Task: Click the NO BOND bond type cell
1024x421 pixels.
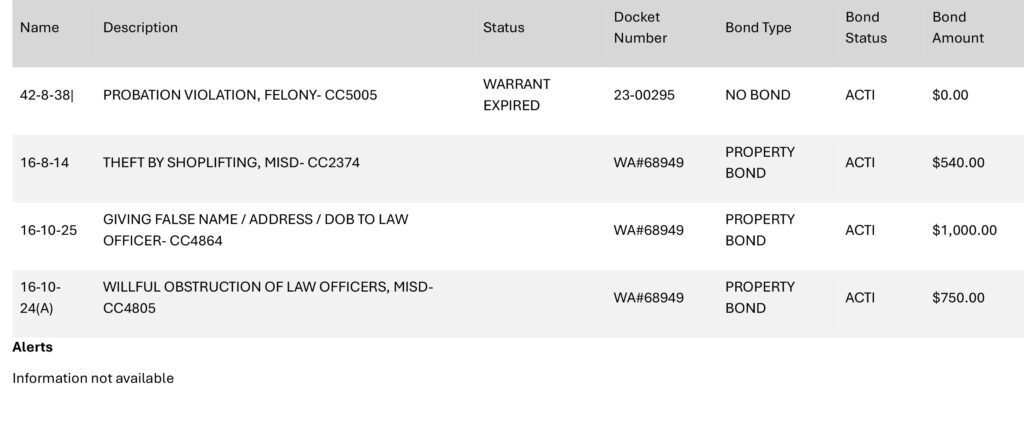Action: click(x=758, y=95)
